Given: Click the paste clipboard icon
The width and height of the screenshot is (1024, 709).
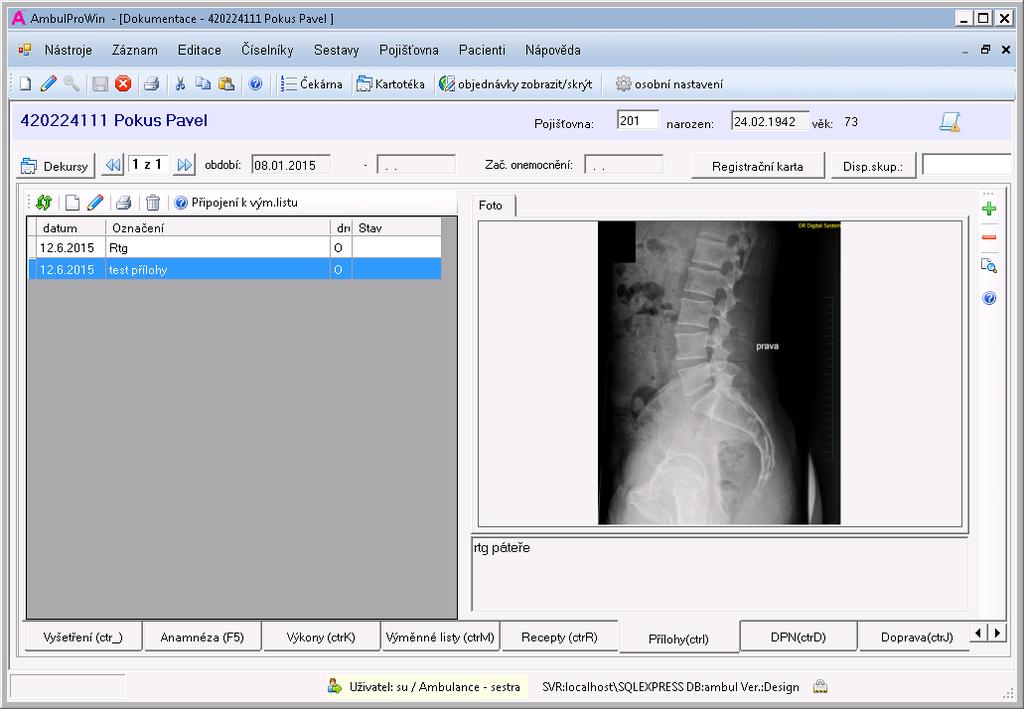Looking at the screenshot, I should 226,84.
